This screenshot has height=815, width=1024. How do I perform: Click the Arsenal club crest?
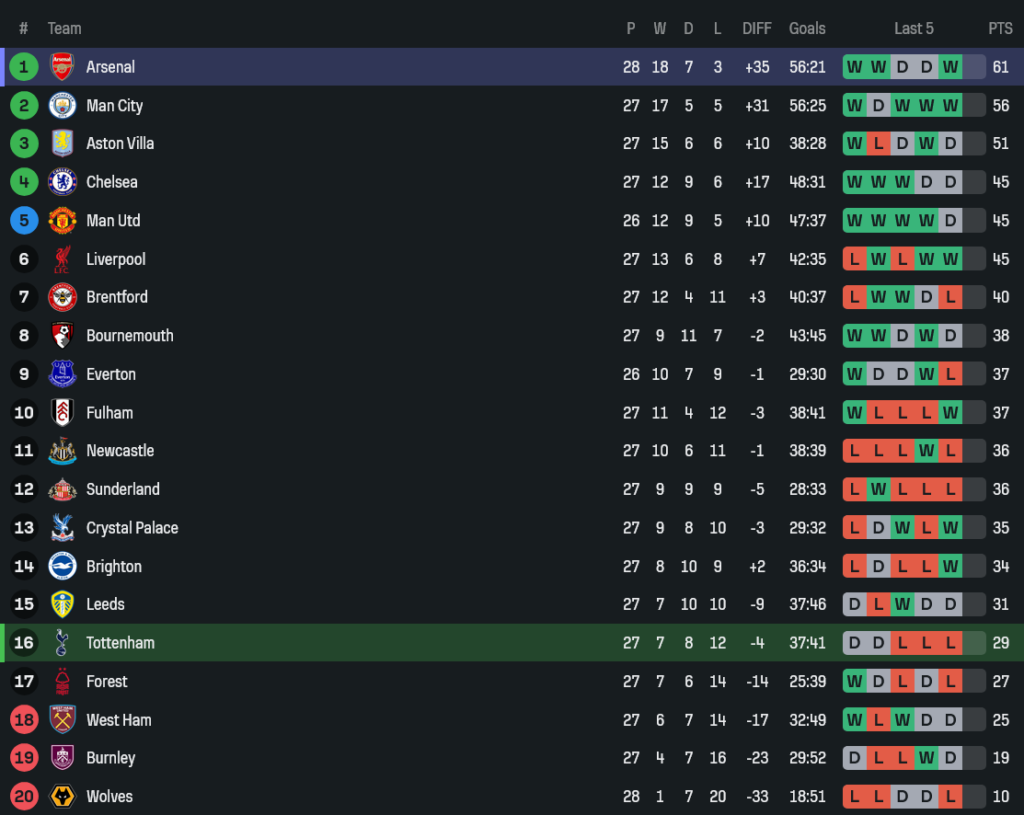(62, 67)
